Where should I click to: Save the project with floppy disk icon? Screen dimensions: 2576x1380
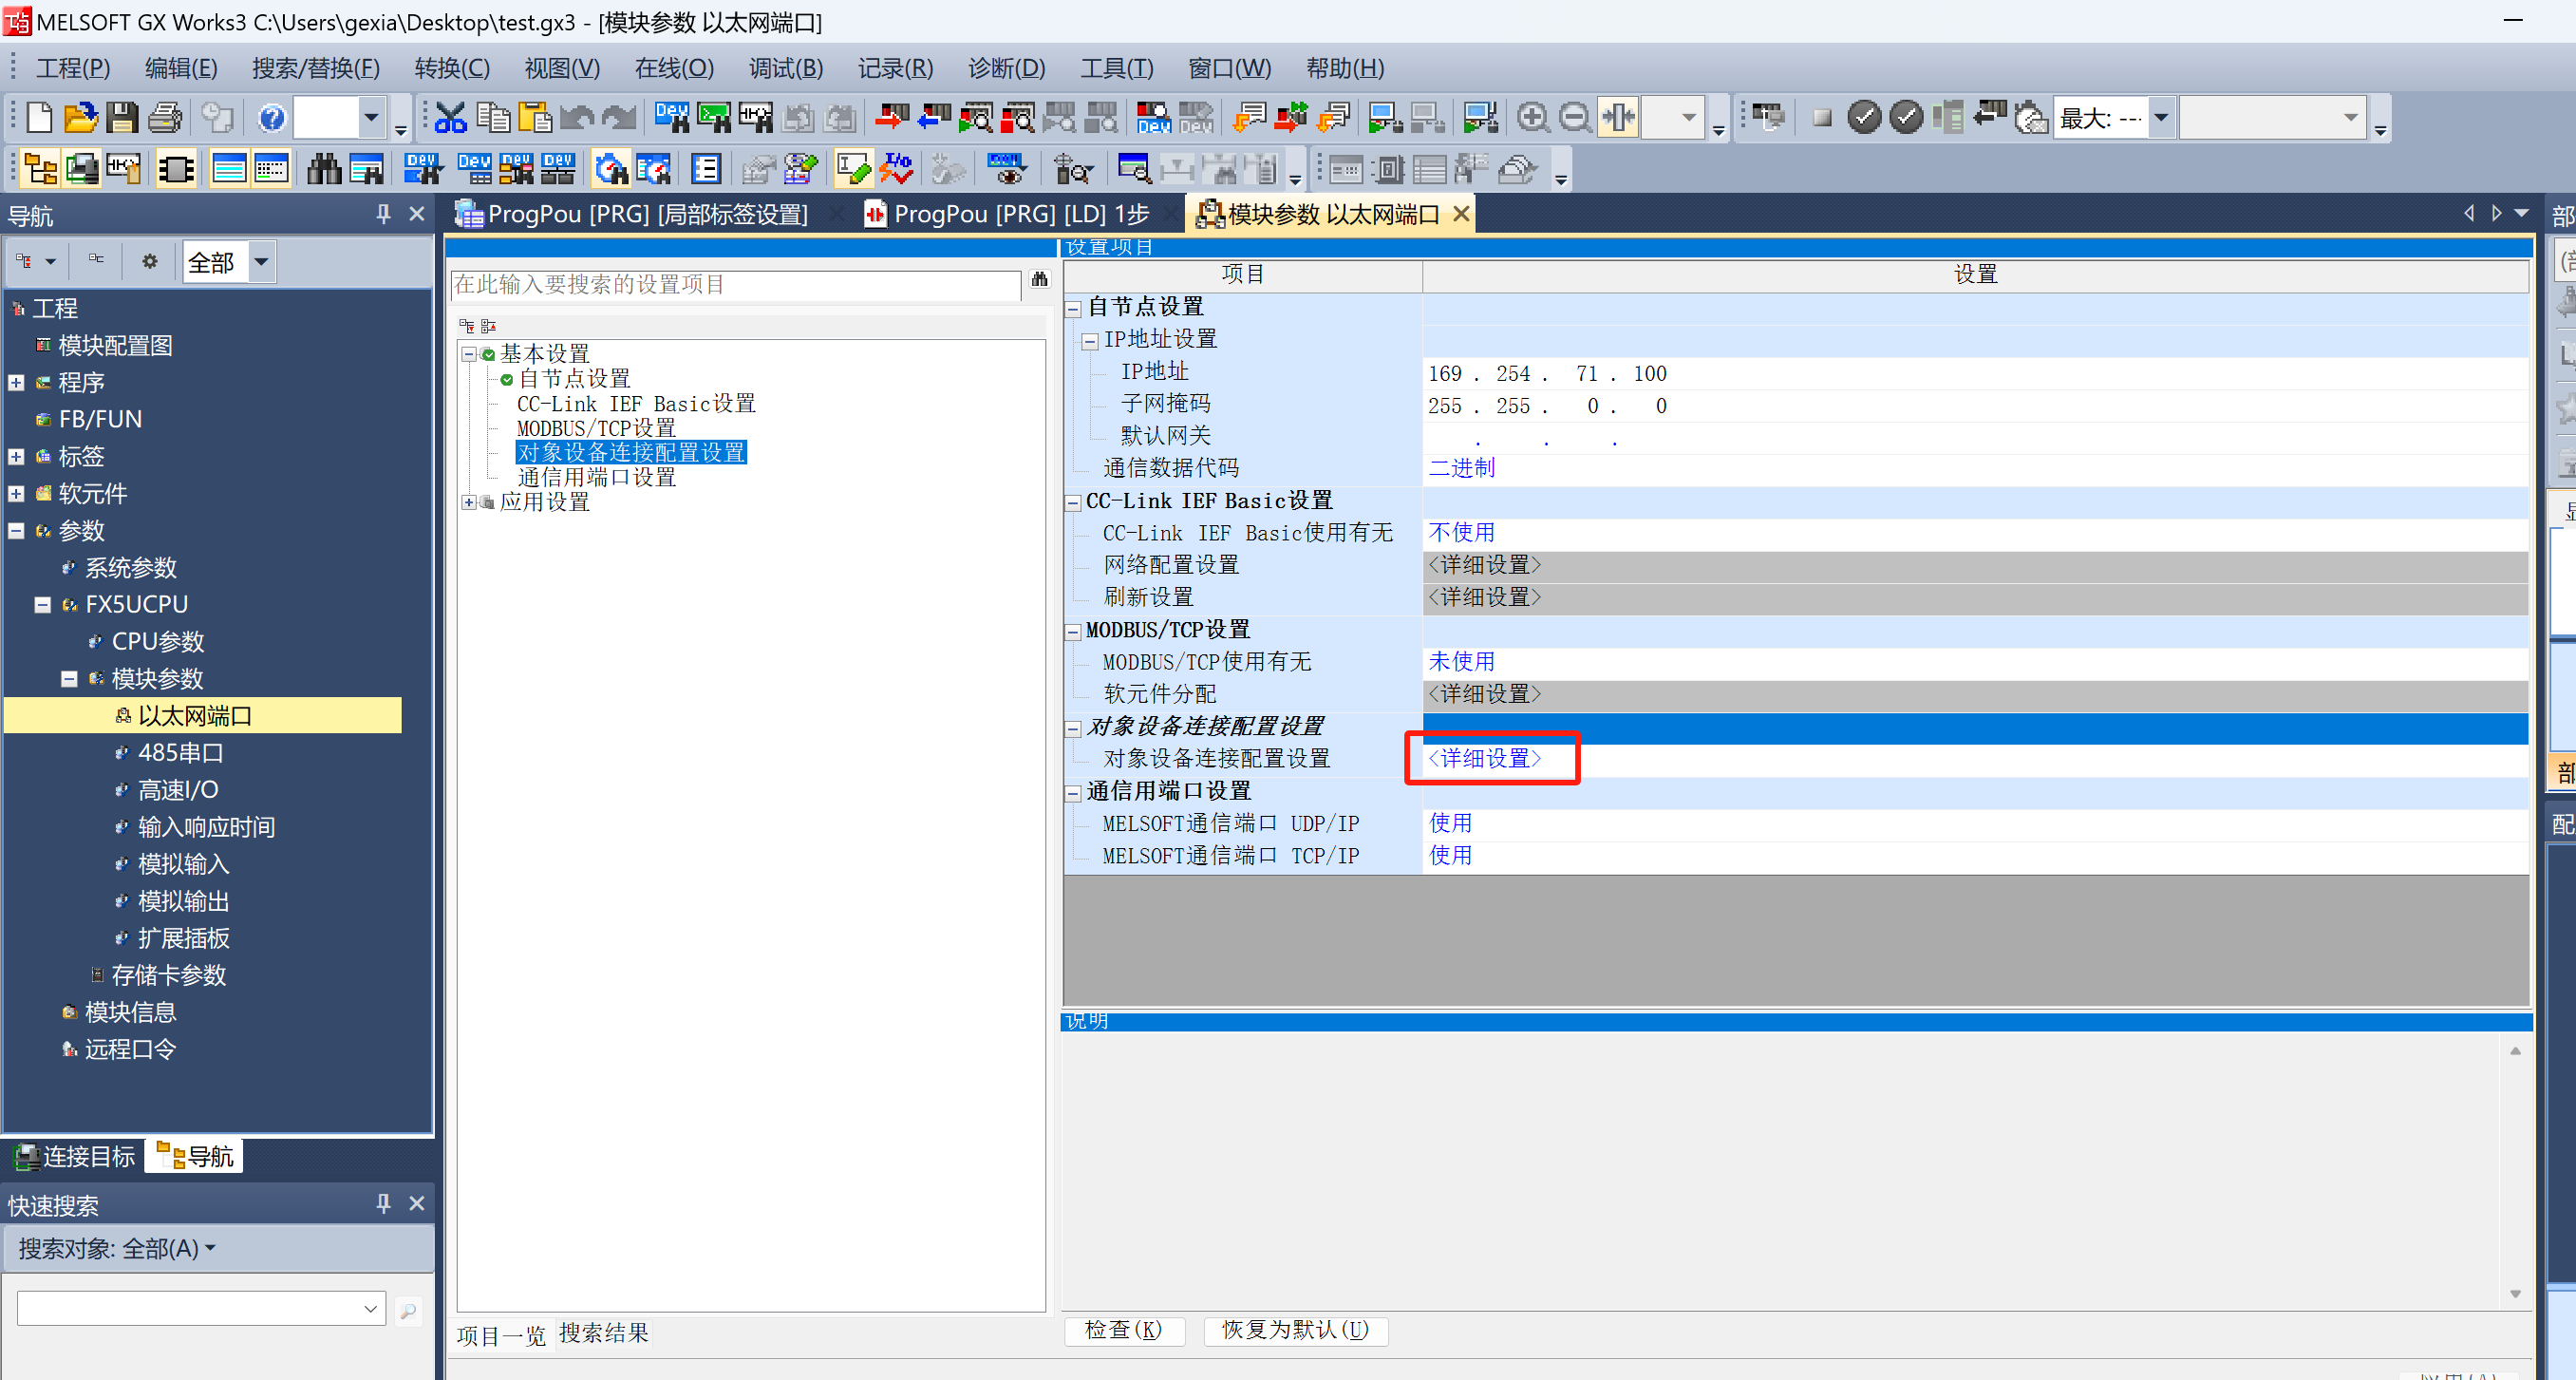(123, 118)
